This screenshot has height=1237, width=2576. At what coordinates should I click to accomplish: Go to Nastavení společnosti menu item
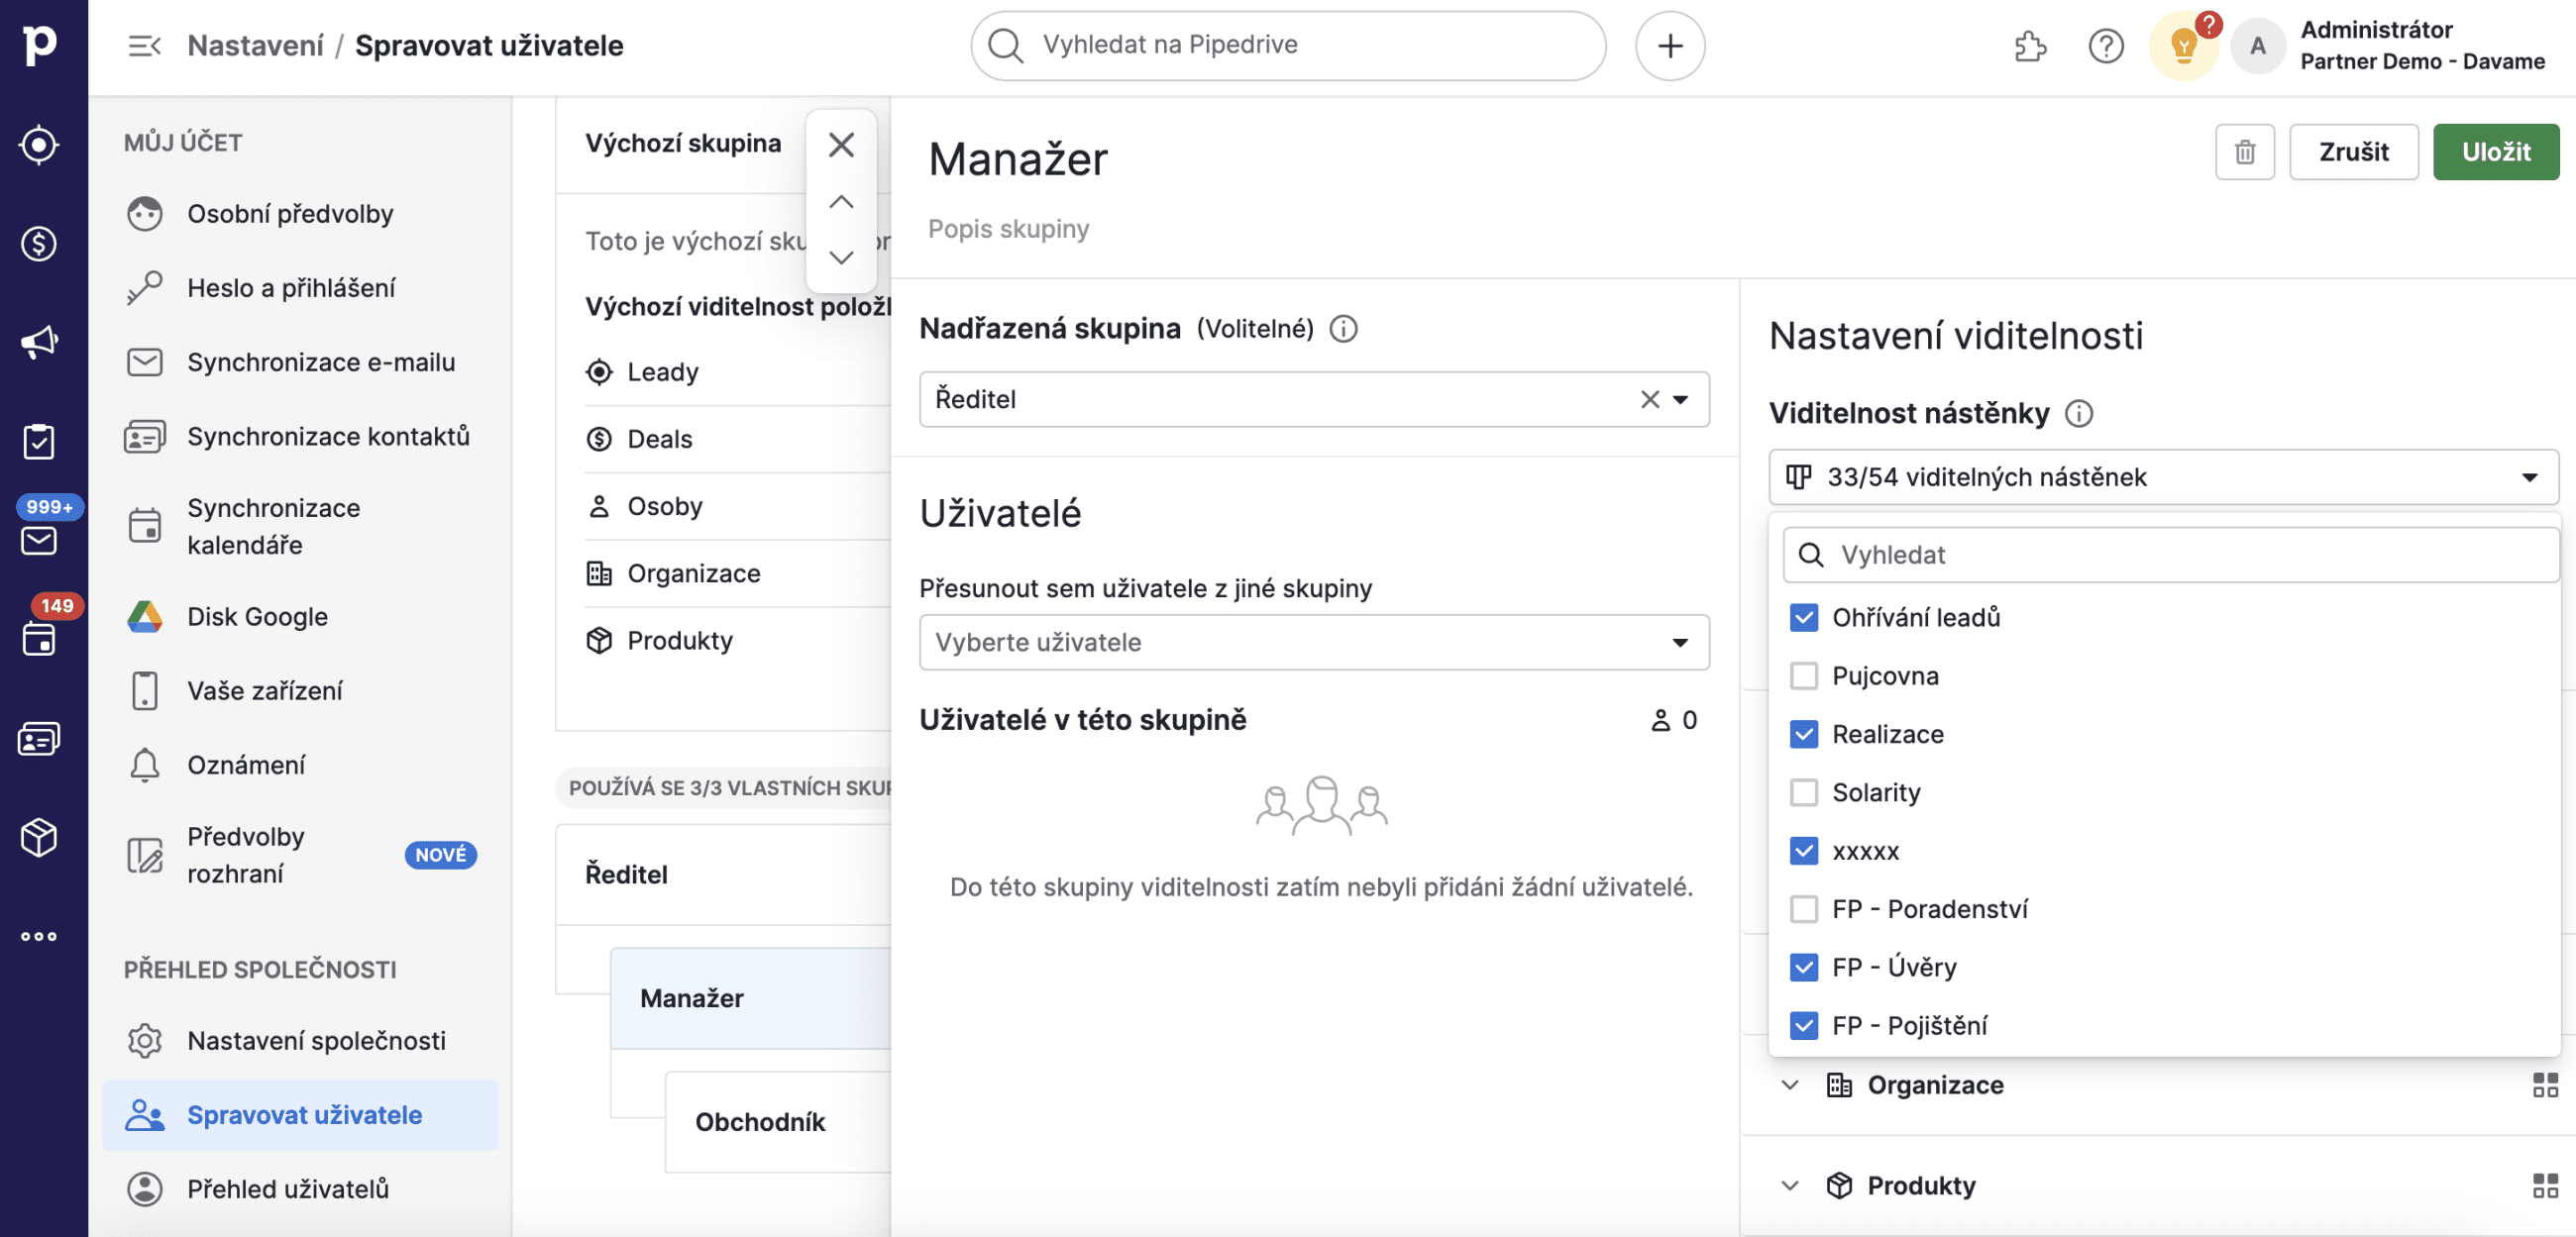316,1041
